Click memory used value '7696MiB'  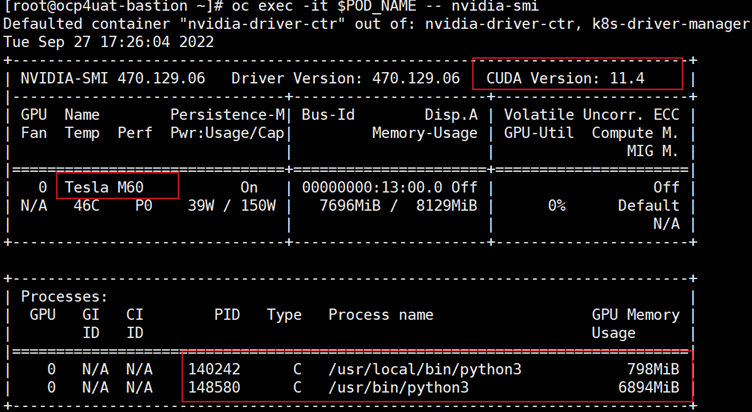point(350,206)
